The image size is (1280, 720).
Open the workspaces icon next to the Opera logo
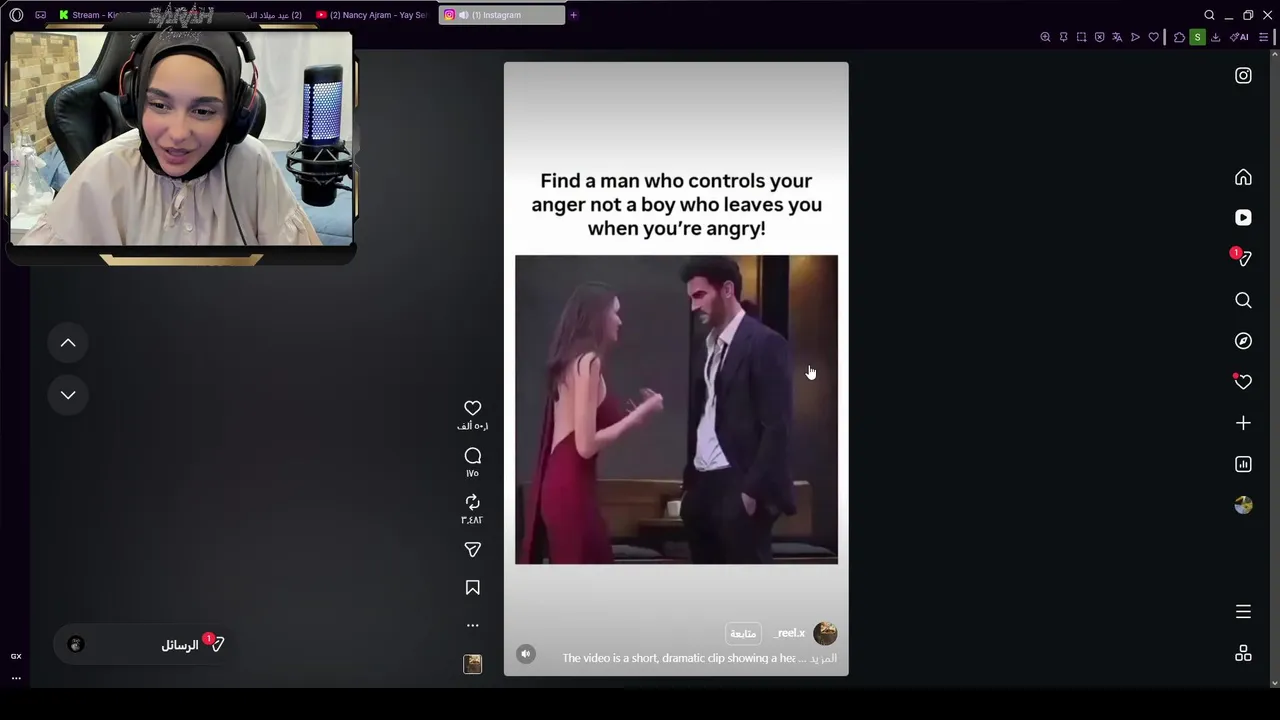pos(40,15)
